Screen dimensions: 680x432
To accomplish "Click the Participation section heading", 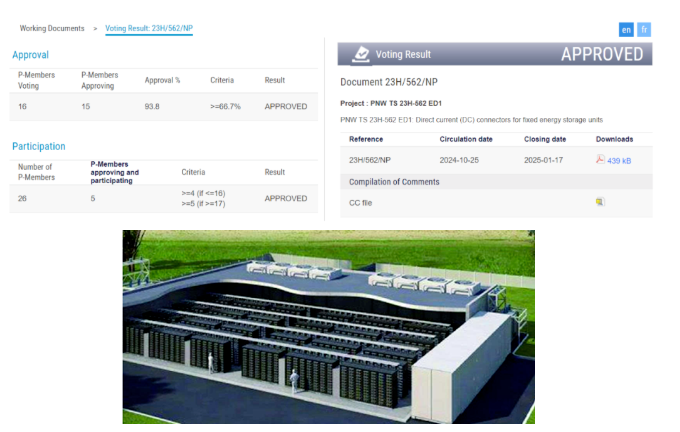I will pyautogui.click(x=39, y=146).
